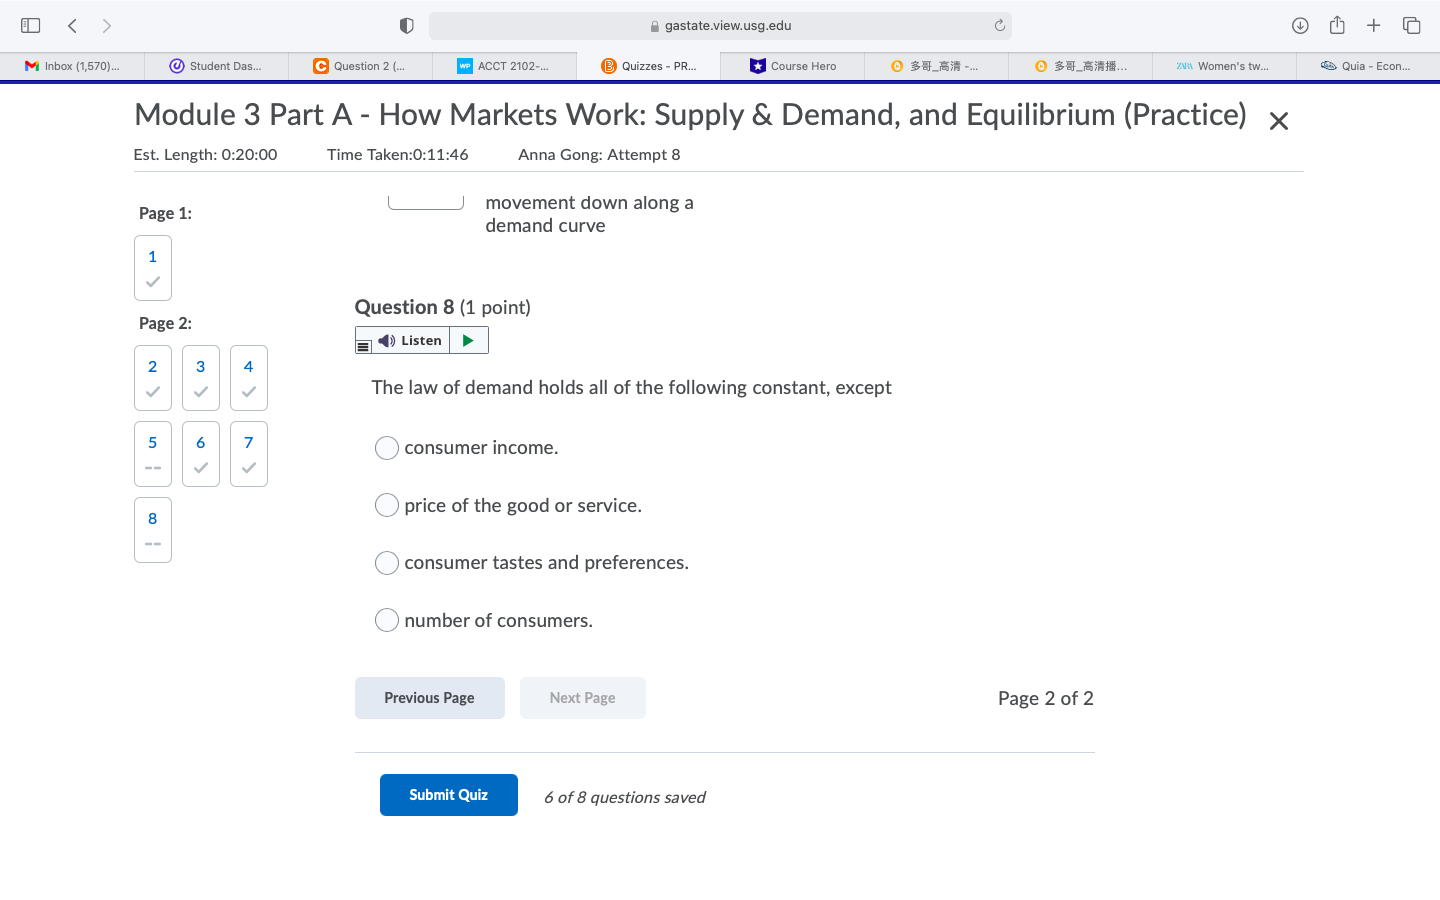Go to Previous Page of the quiz

[429, 697]
